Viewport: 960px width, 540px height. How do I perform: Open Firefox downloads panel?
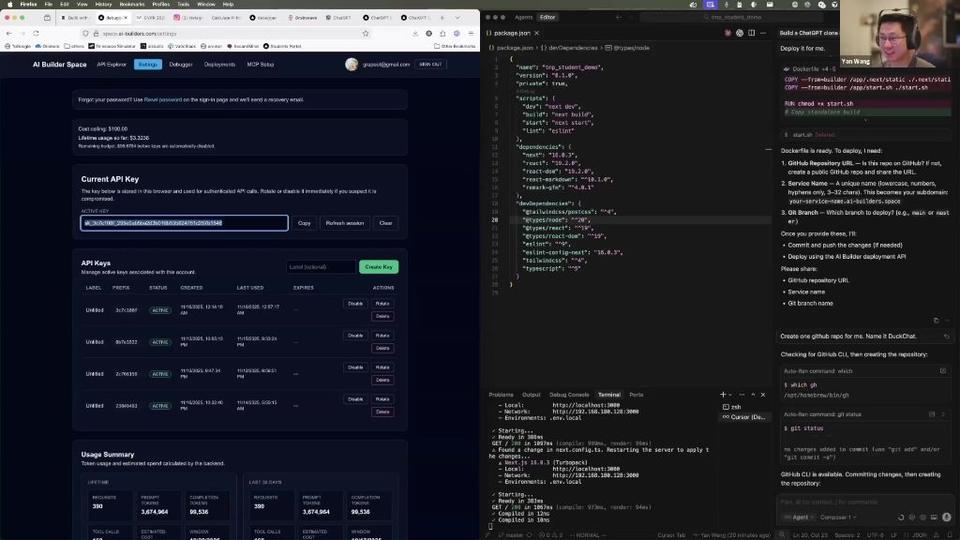pos(415,33)
